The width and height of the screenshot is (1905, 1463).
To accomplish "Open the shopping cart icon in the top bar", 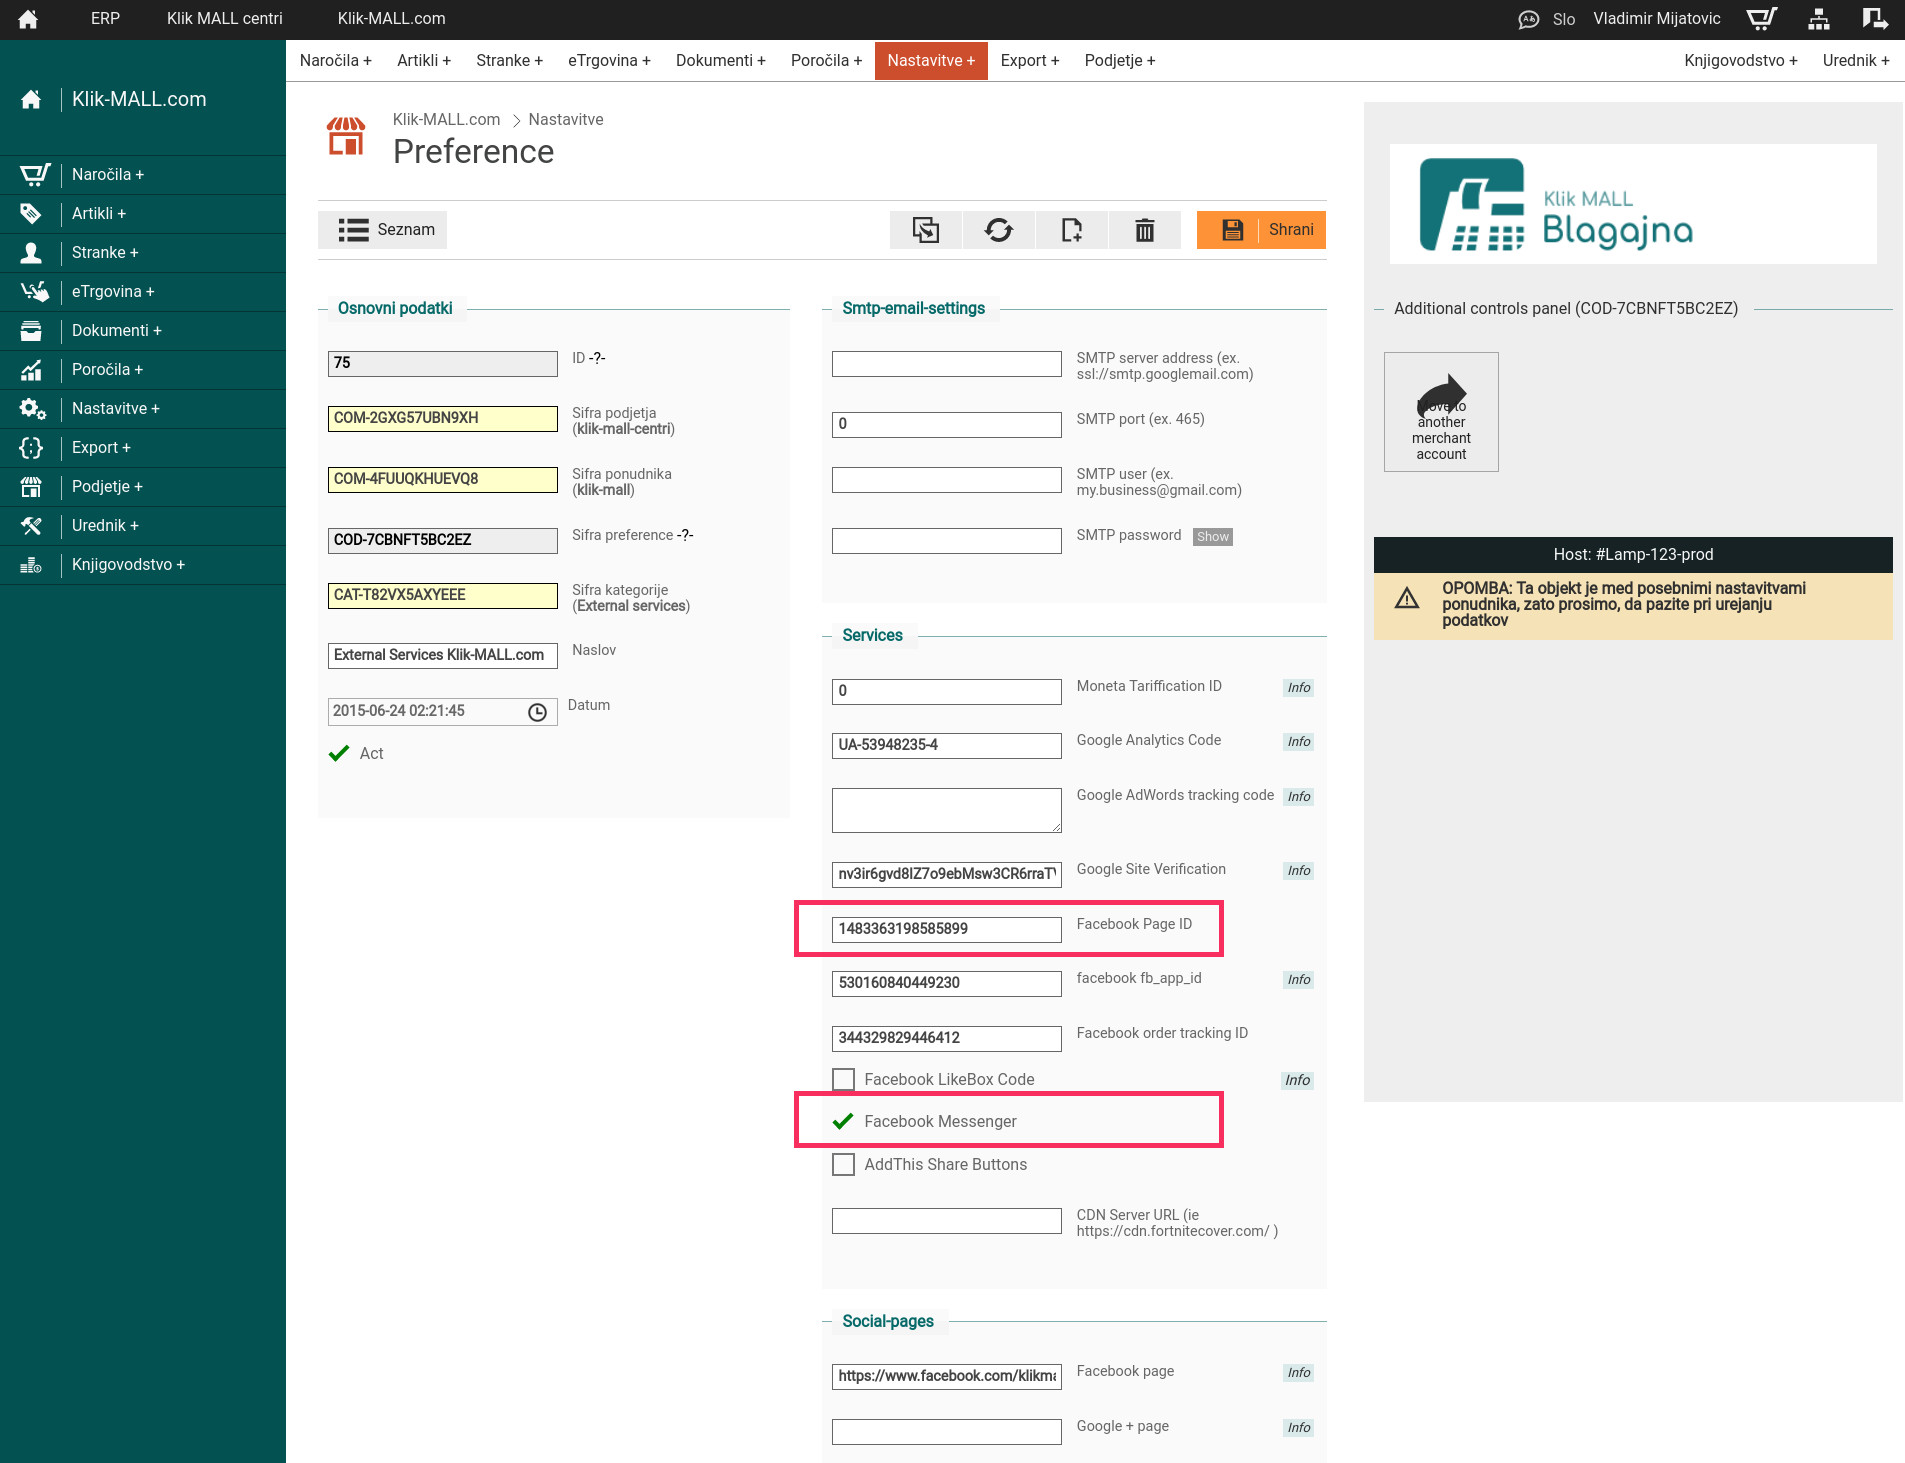I will 1760,19.
